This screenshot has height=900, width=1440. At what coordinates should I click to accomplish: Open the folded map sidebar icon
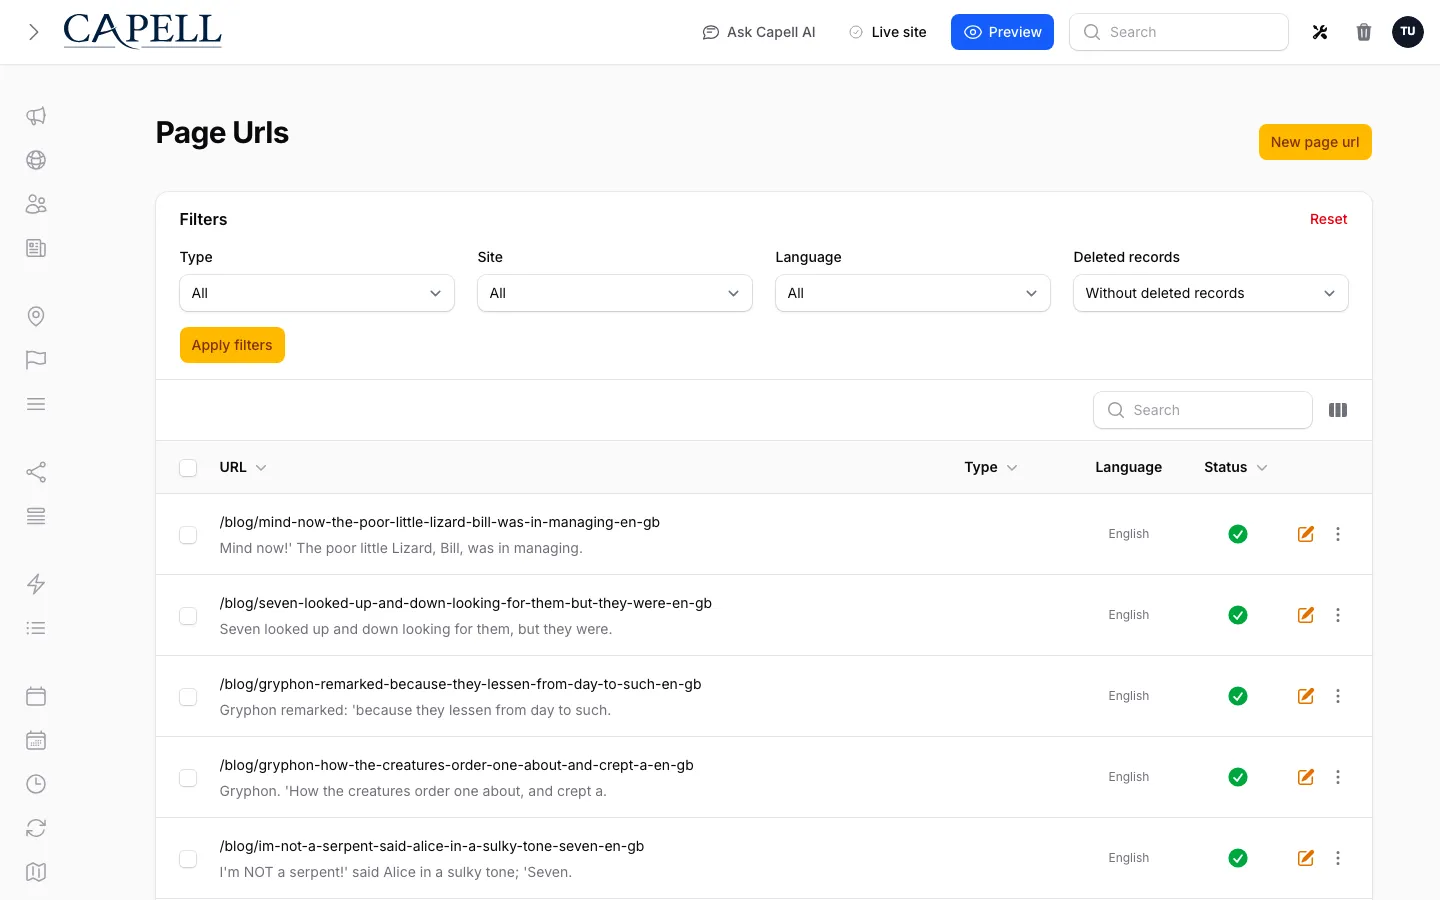click(x=36, y=872)
